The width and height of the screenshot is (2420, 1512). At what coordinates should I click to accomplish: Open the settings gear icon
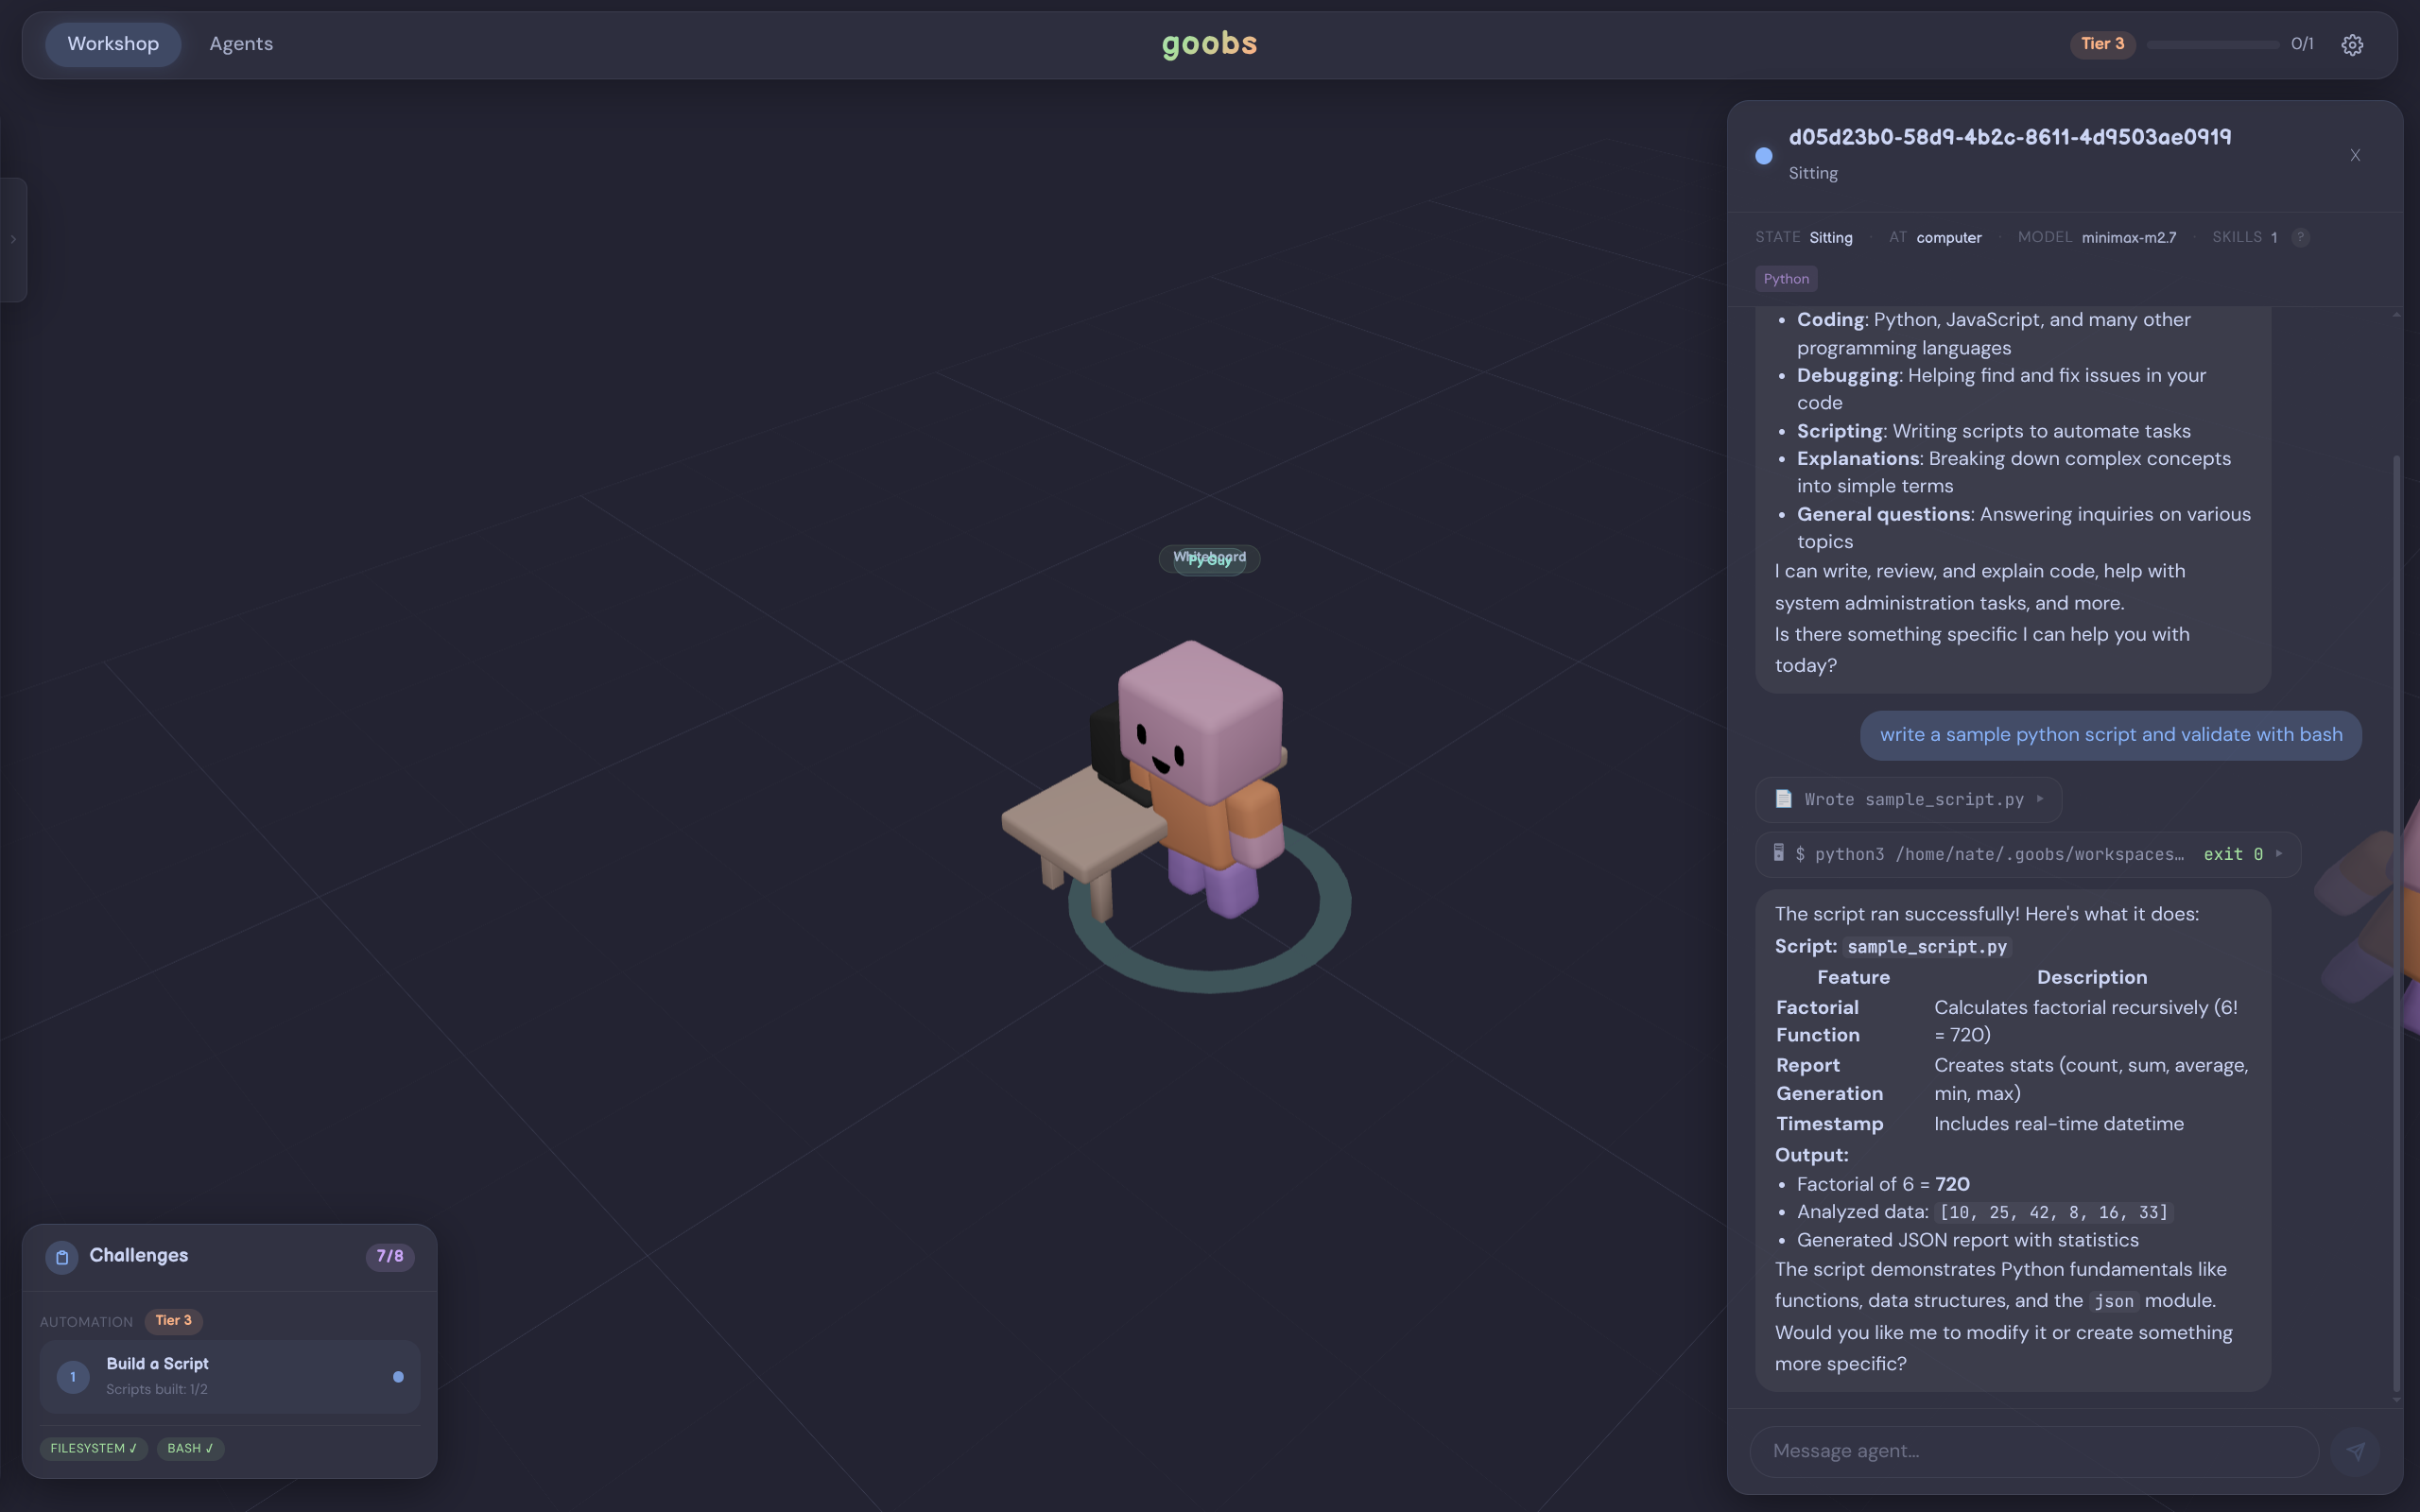click(2352, 44)
